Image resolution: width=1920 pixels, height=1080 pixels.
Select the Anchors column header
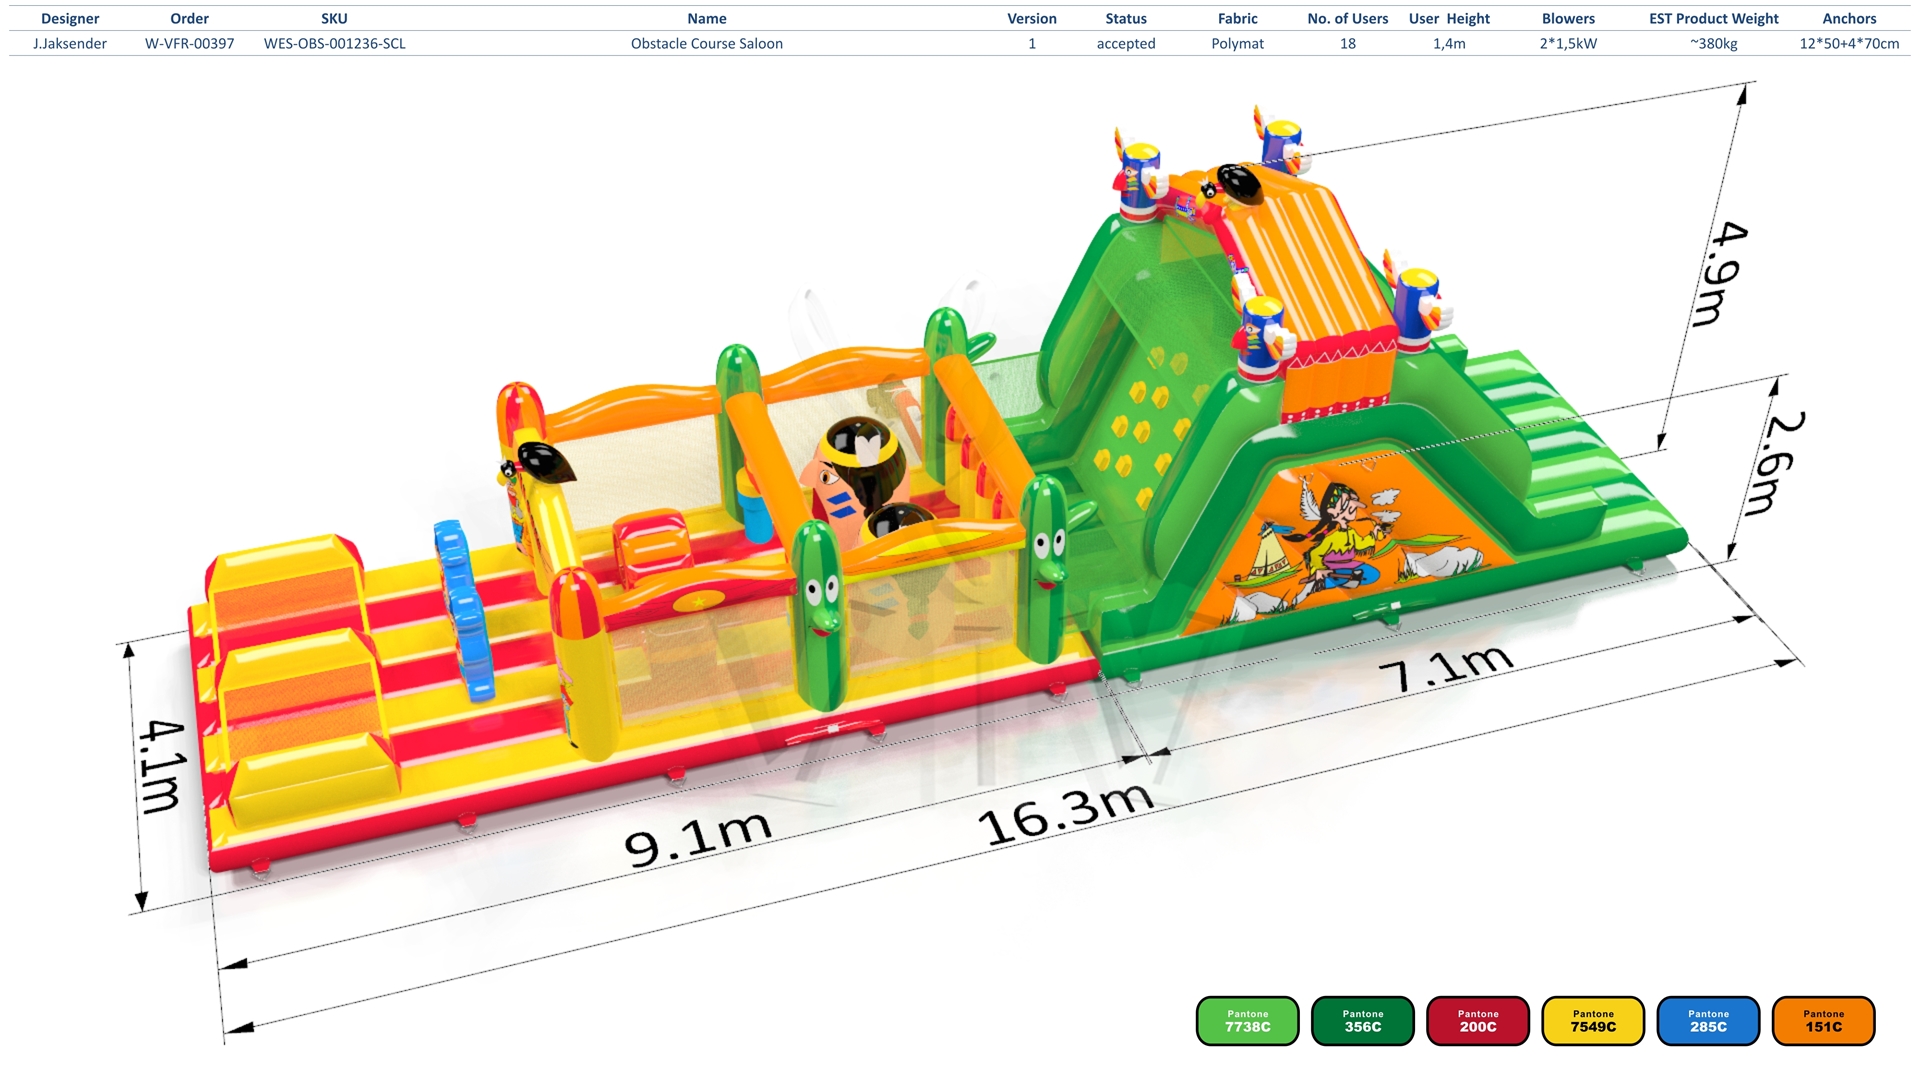(1849, 19)
